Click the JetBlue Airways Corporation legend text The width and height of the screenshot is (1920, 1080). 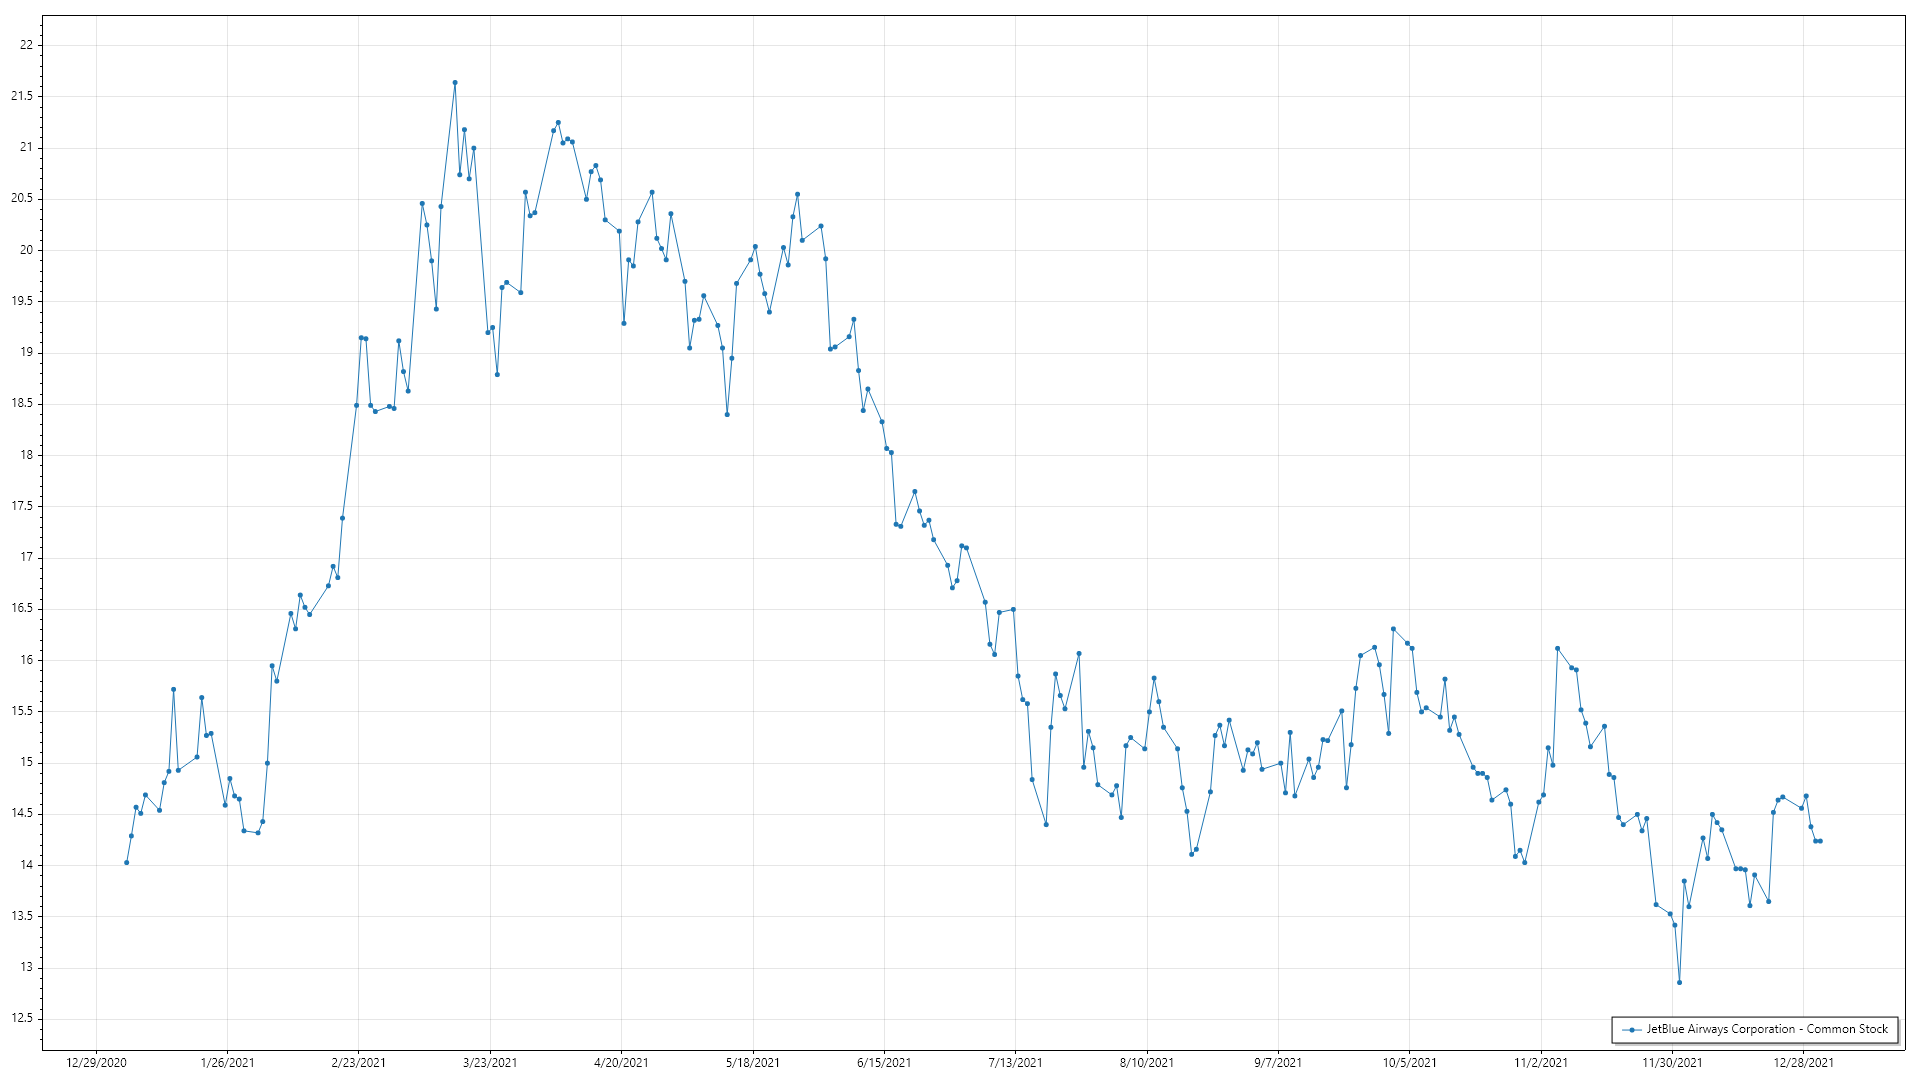click(x=1766, y=1029)
